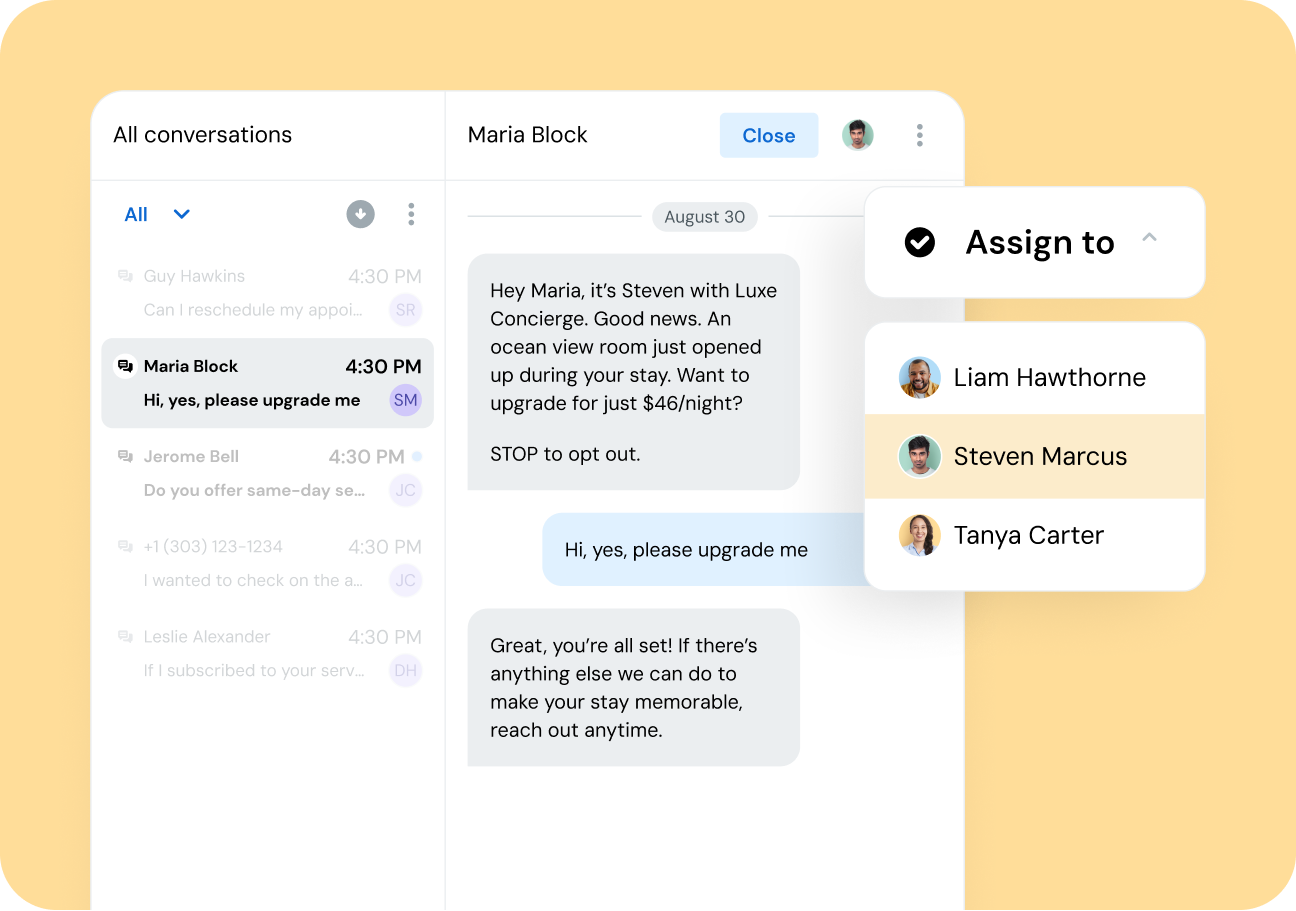Assign the conversation to Tanya Carter
This screenshot has height=911, width=1296.
[1028, 535]
